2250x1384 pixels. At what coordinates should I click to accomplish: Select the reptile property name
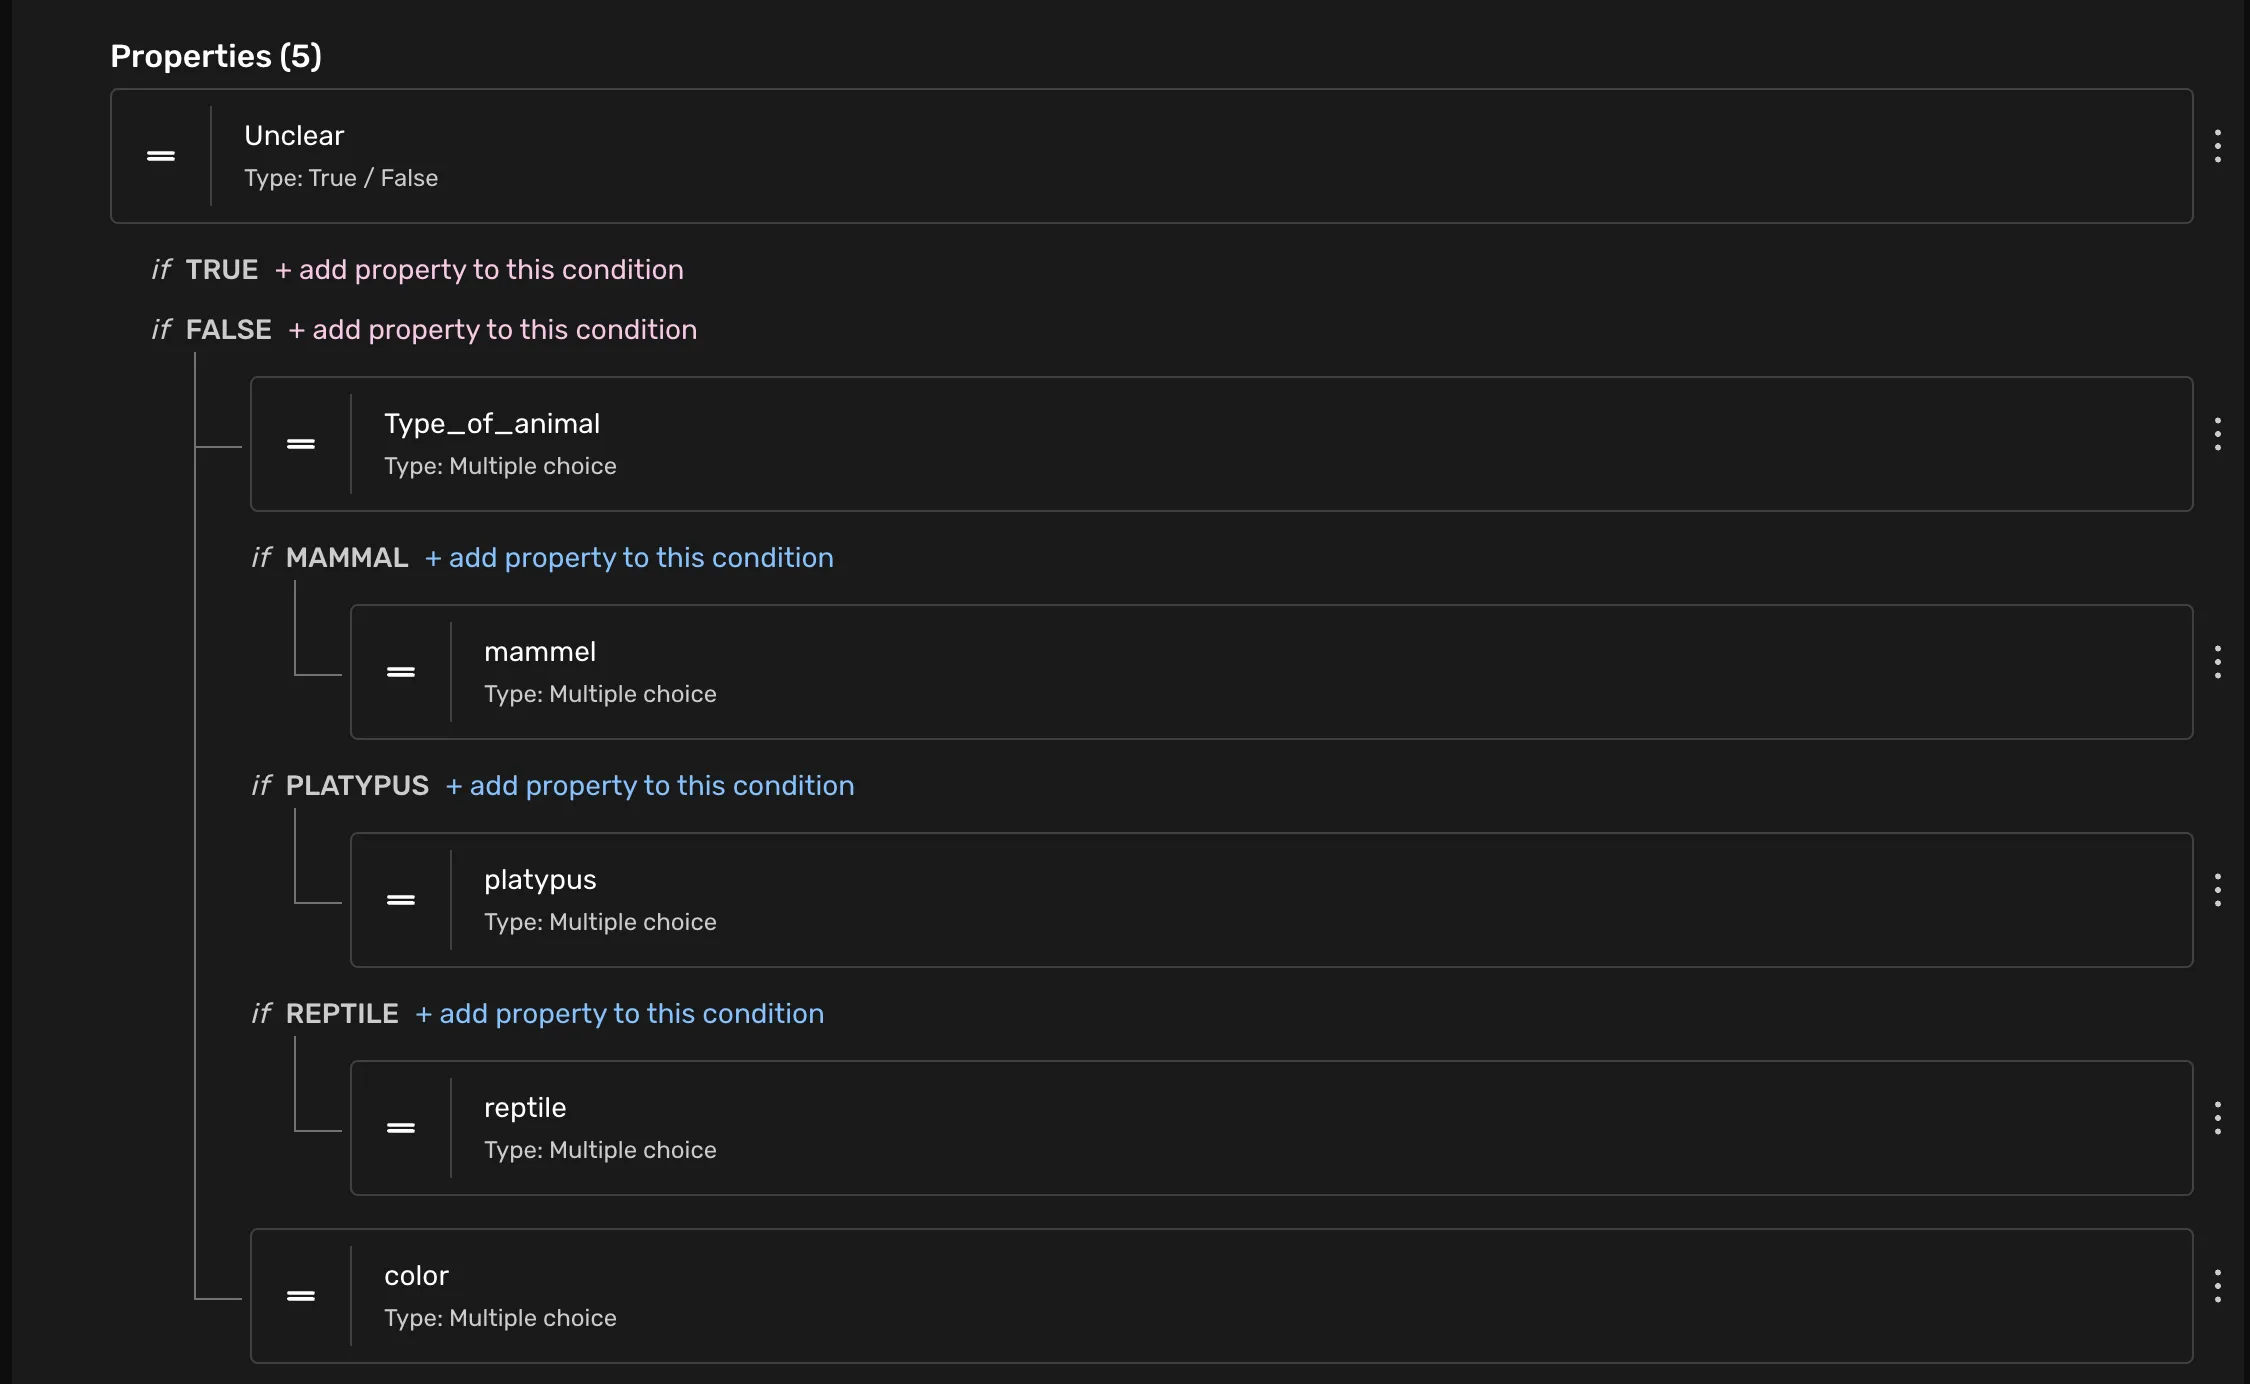pyautogui.click(x=525, y=1108)
